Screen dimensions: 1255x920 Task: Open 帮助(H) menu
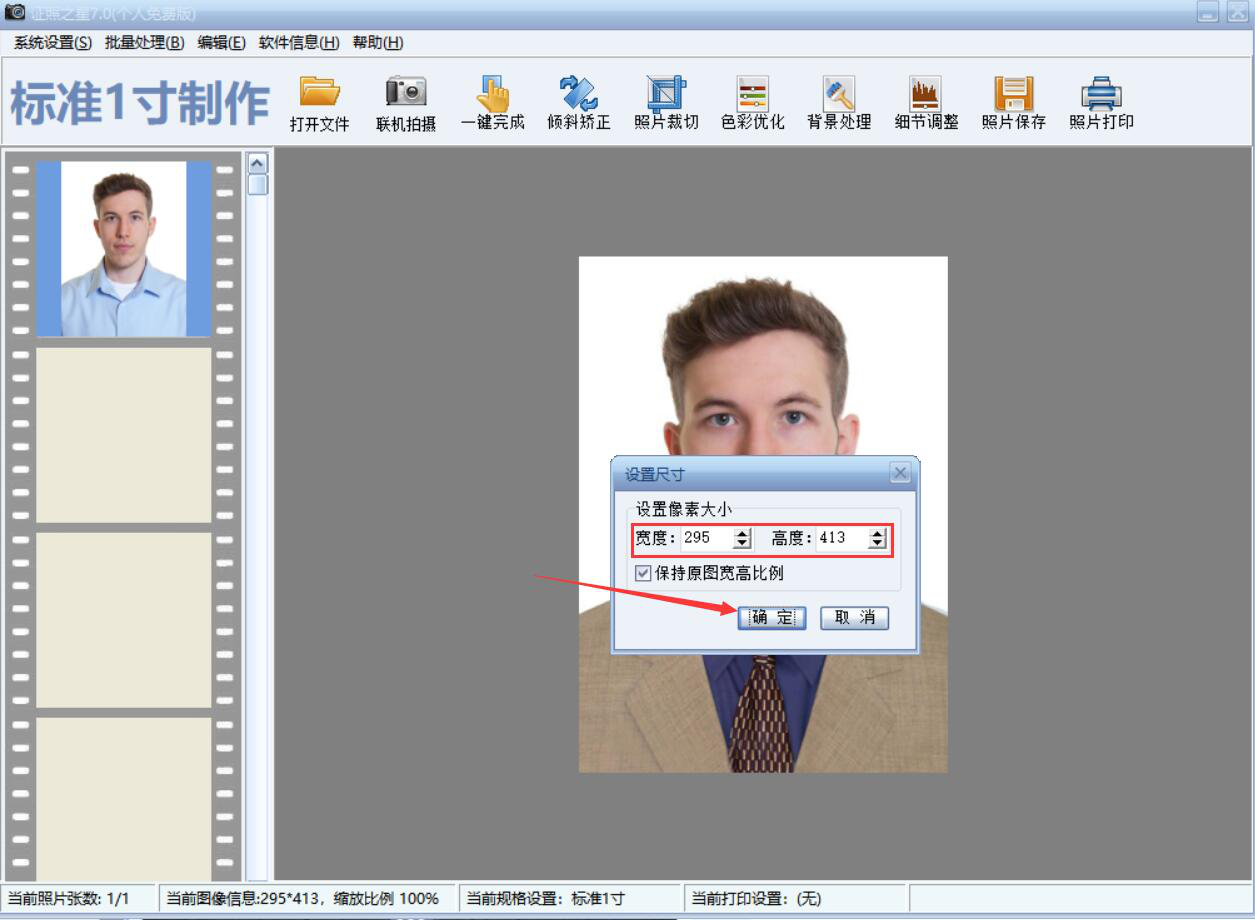[x=378, y=43]
